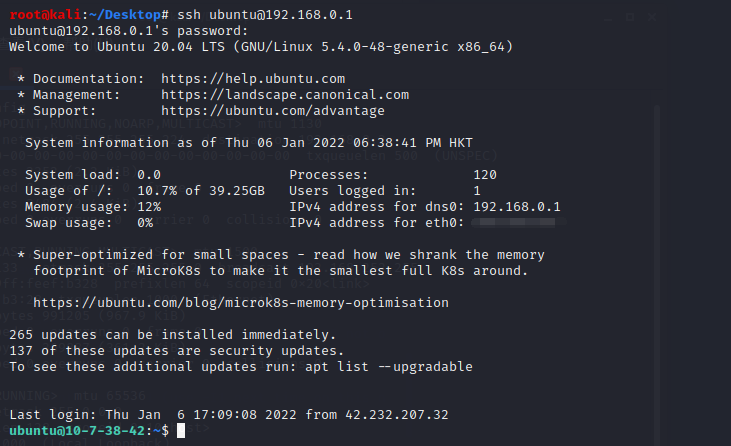Click the apt list --upgradable command text
The image size is (731, 446).
click(x=389, y=367)
